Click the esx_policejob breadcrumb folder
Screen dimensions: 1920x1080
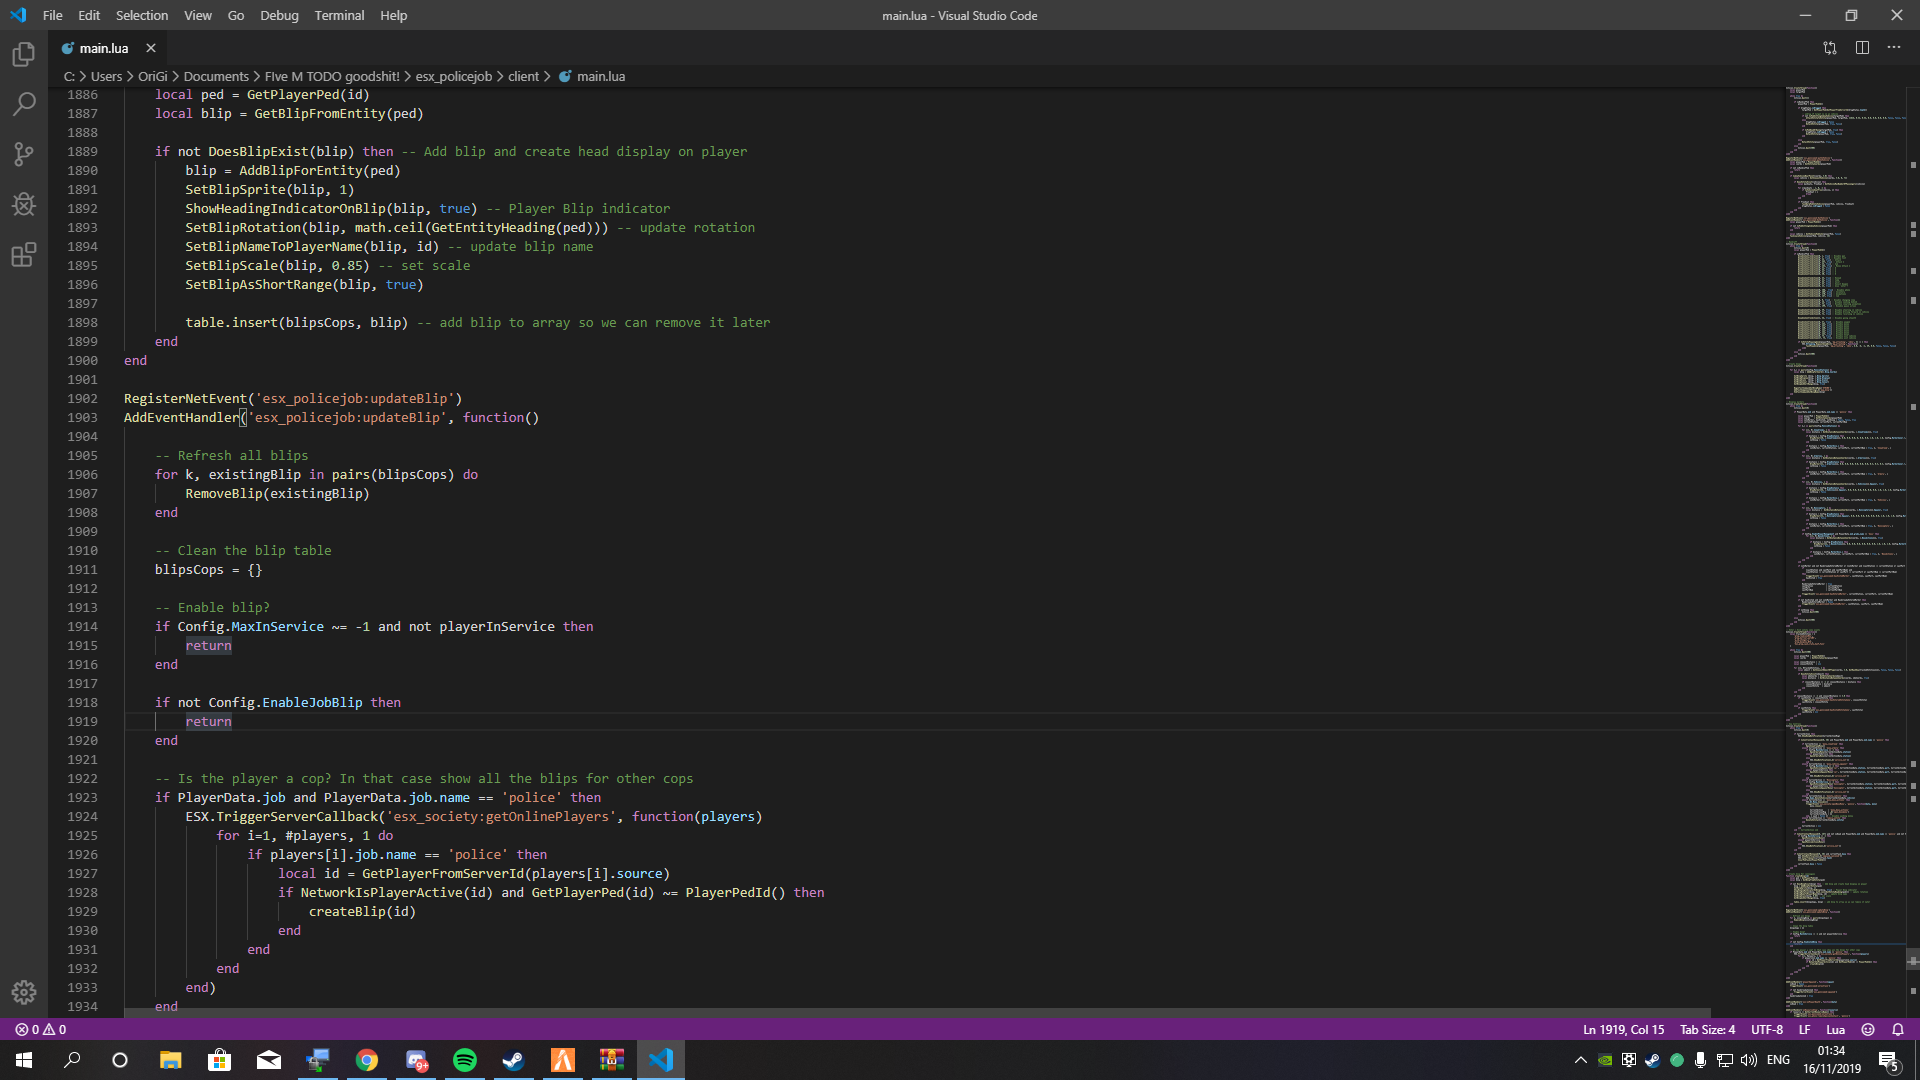[454, 76]
